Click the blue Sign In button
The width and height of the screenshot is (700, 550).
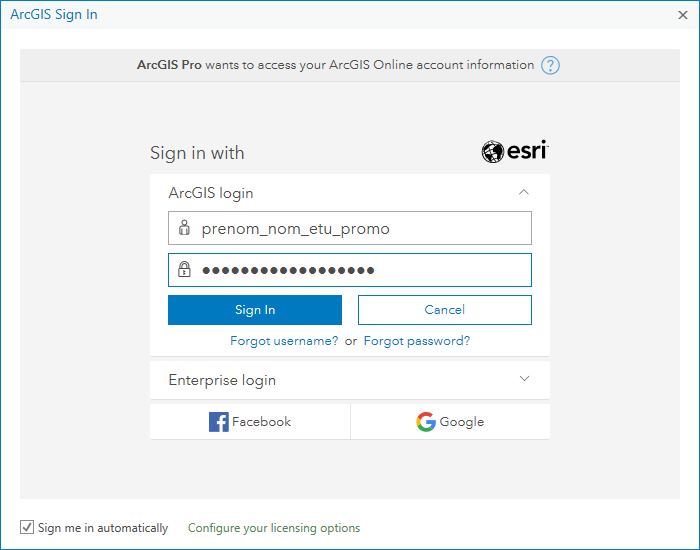pos(255,310)
